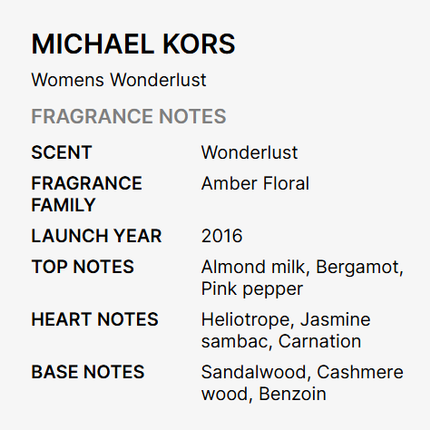Click the FRAGRANCE NOTES section heading
Image resolution: width=430 pixels, height=430 pixels.
coord(129,116)
